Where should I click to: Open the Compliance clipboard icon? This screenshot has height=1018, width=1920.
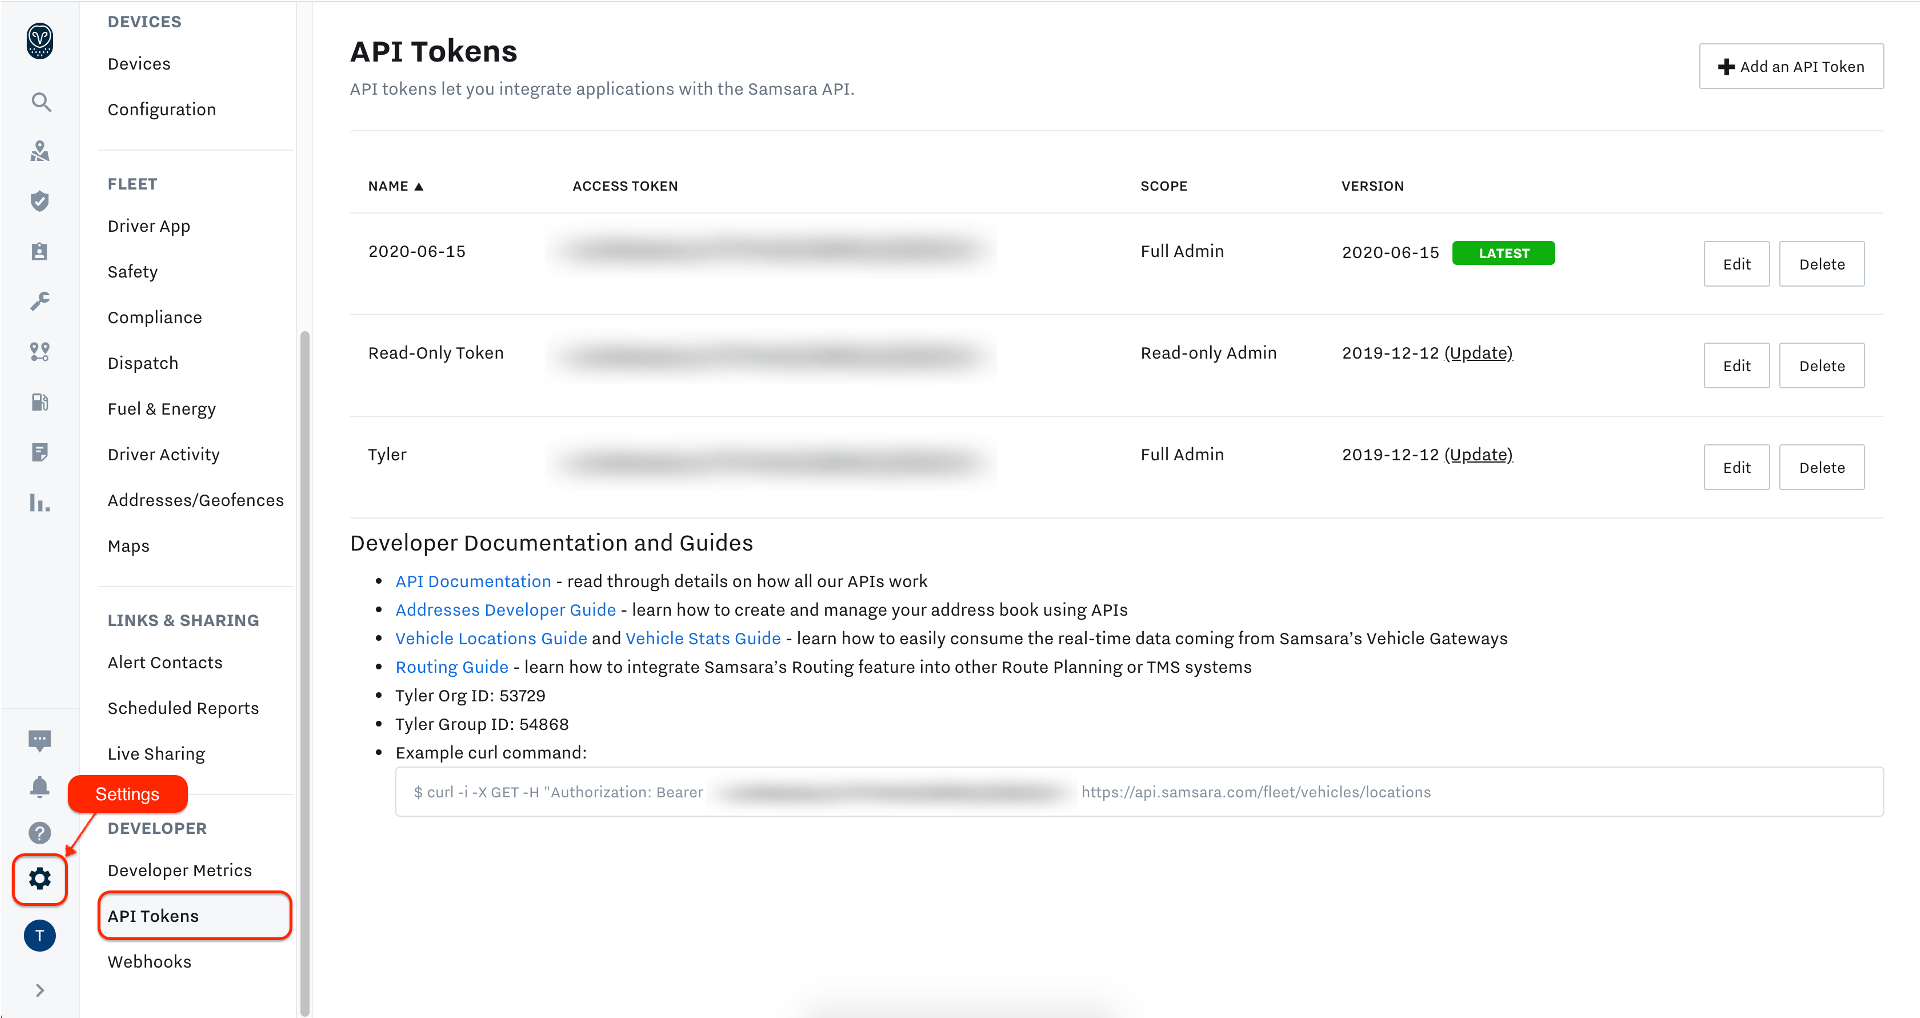click(40, 251)
